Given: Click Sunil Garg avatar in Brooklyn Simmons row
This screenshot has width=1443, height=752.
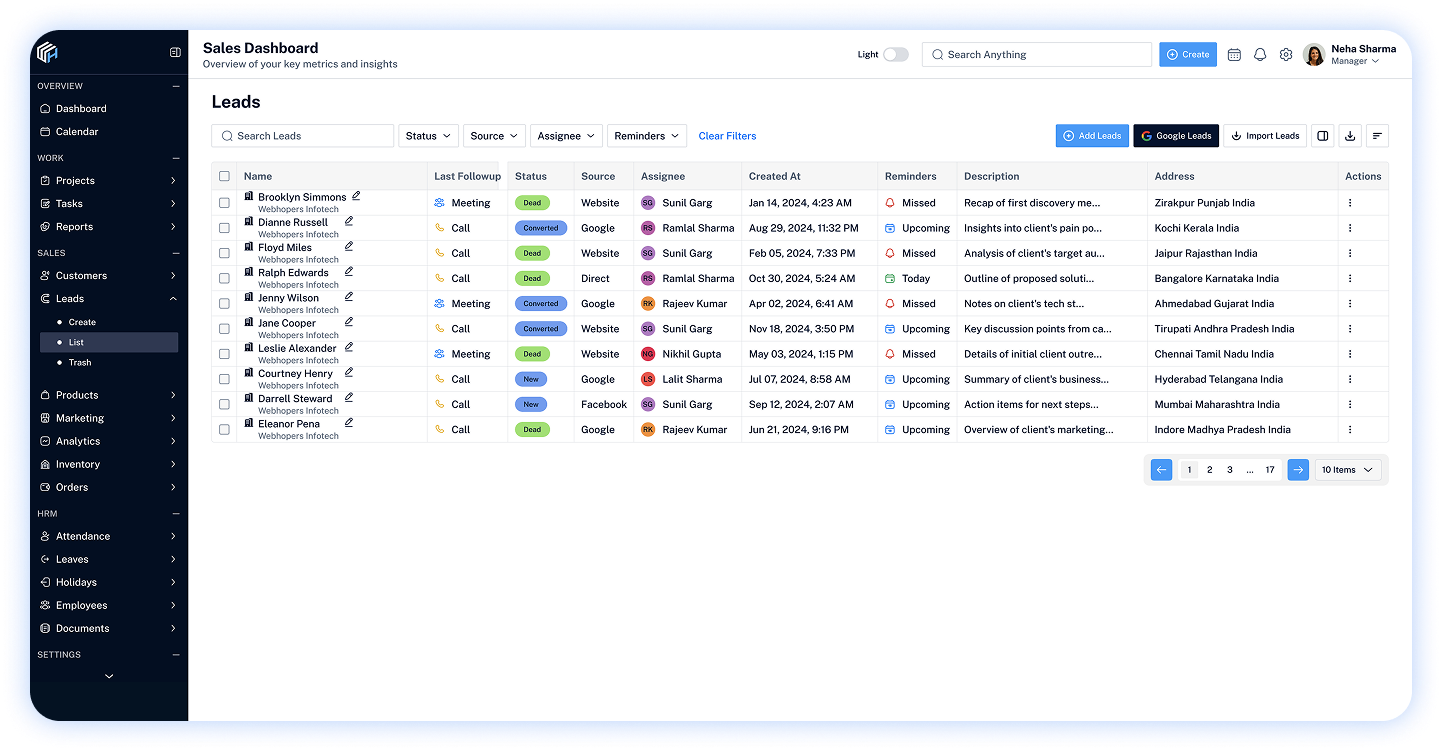Looking at the screenshot, I should tap(648, 203).
